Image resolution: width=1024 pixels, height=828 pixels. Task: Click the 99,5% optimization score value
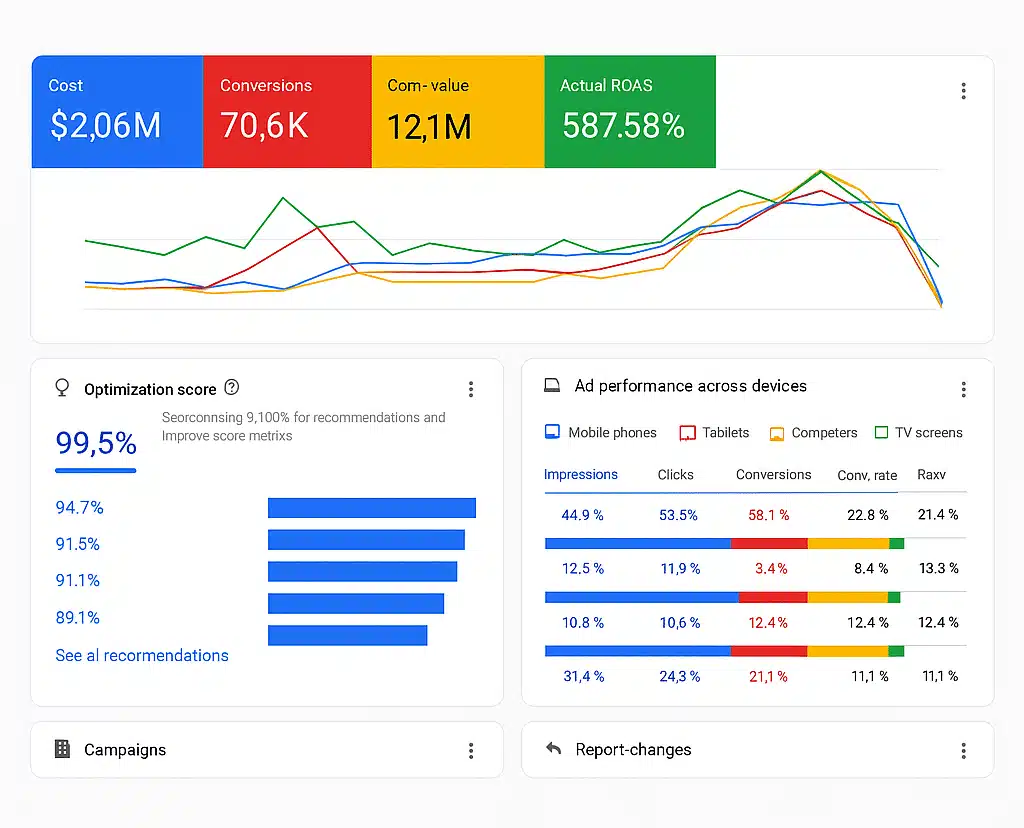tap(96, 444)
